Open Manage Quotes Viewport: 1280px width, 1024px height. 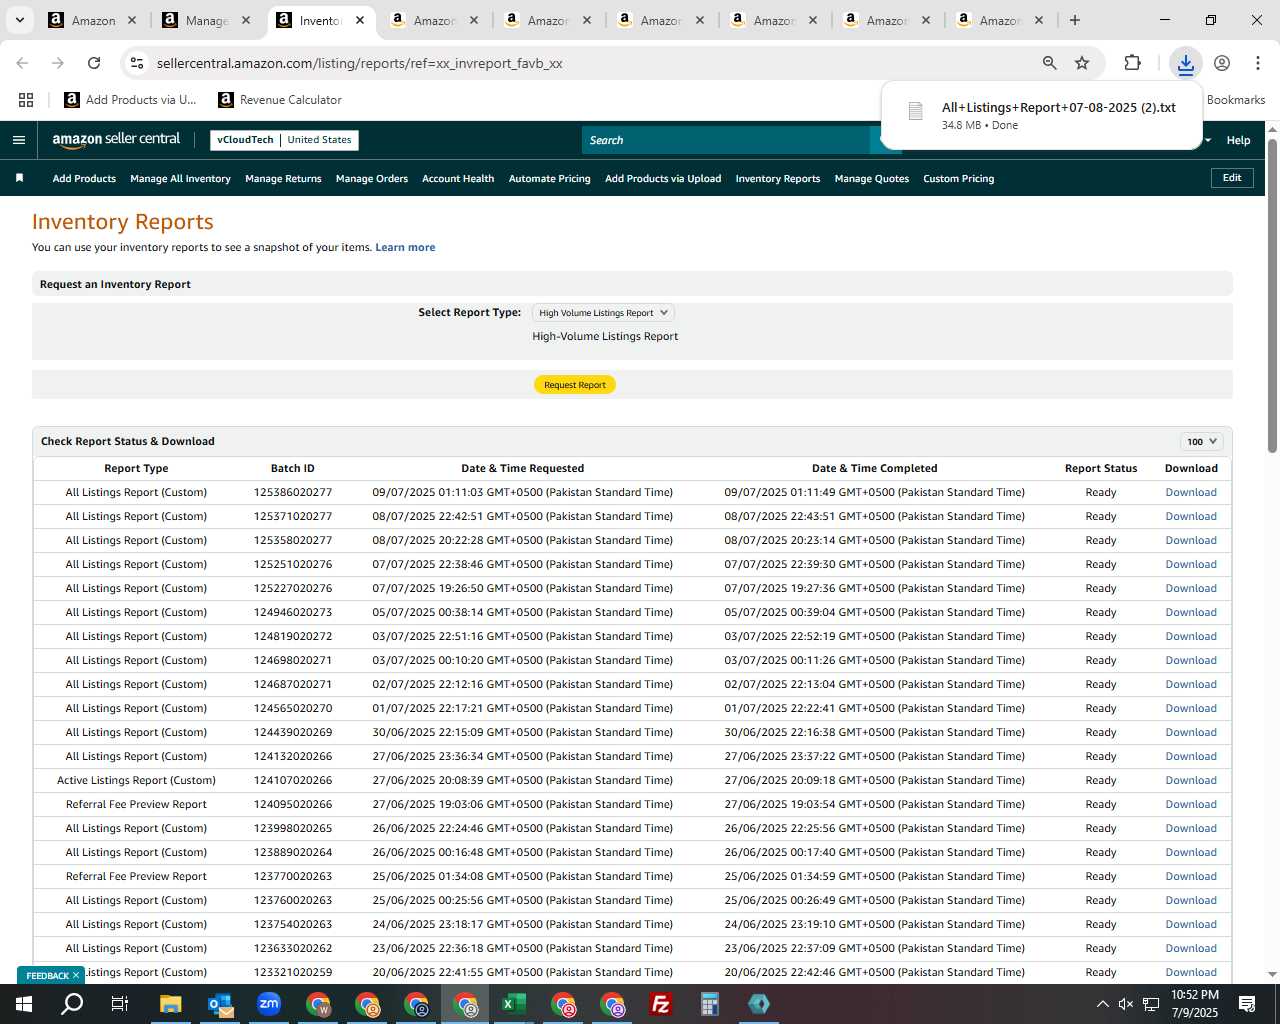coord(872,178)
